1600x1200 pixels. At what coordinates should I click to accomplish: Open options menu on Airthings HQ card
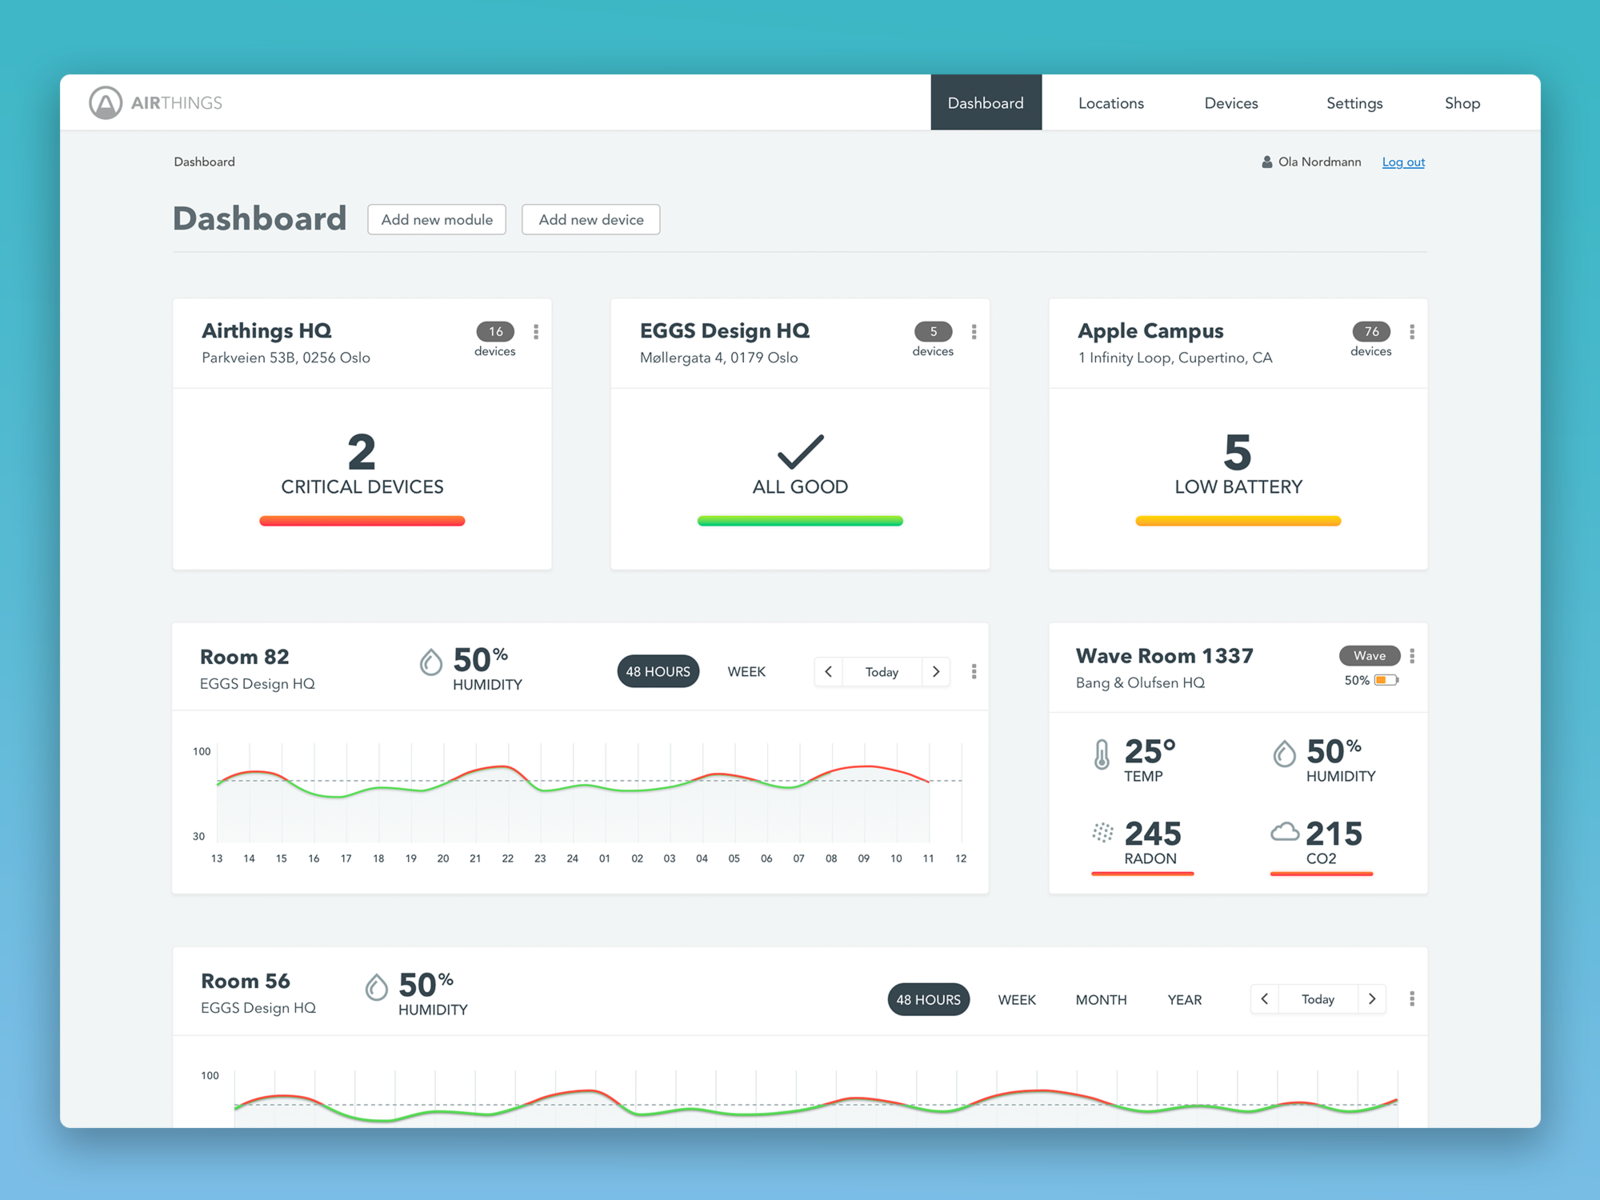click(x=536, y=332)
